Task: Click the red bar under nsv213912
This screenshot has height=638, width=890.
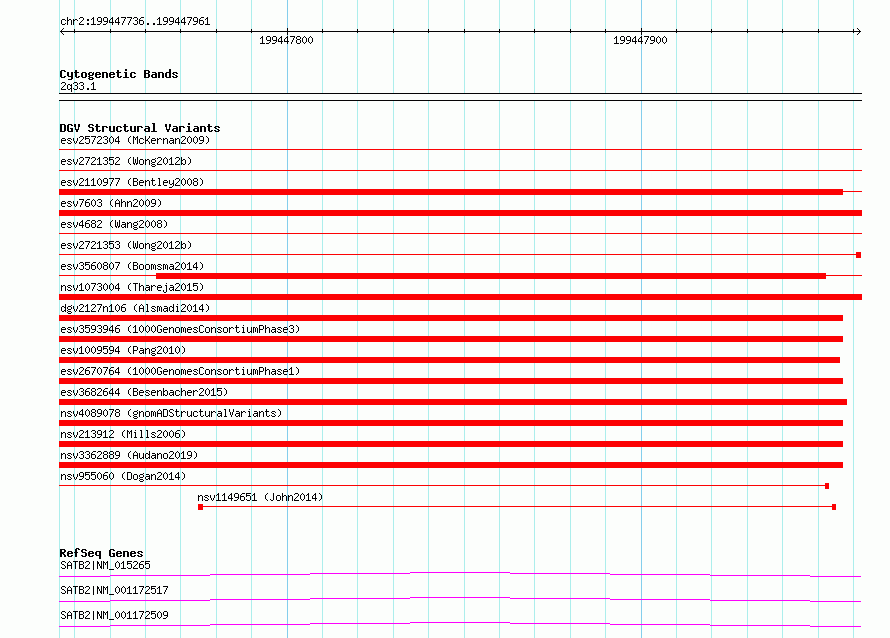Action: pos(451,444)
